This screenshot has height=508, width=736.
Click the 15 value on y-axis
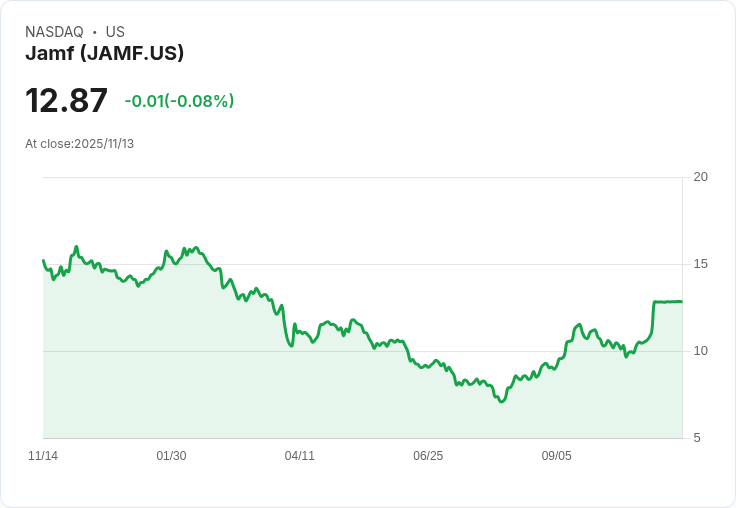coord(701,264)
